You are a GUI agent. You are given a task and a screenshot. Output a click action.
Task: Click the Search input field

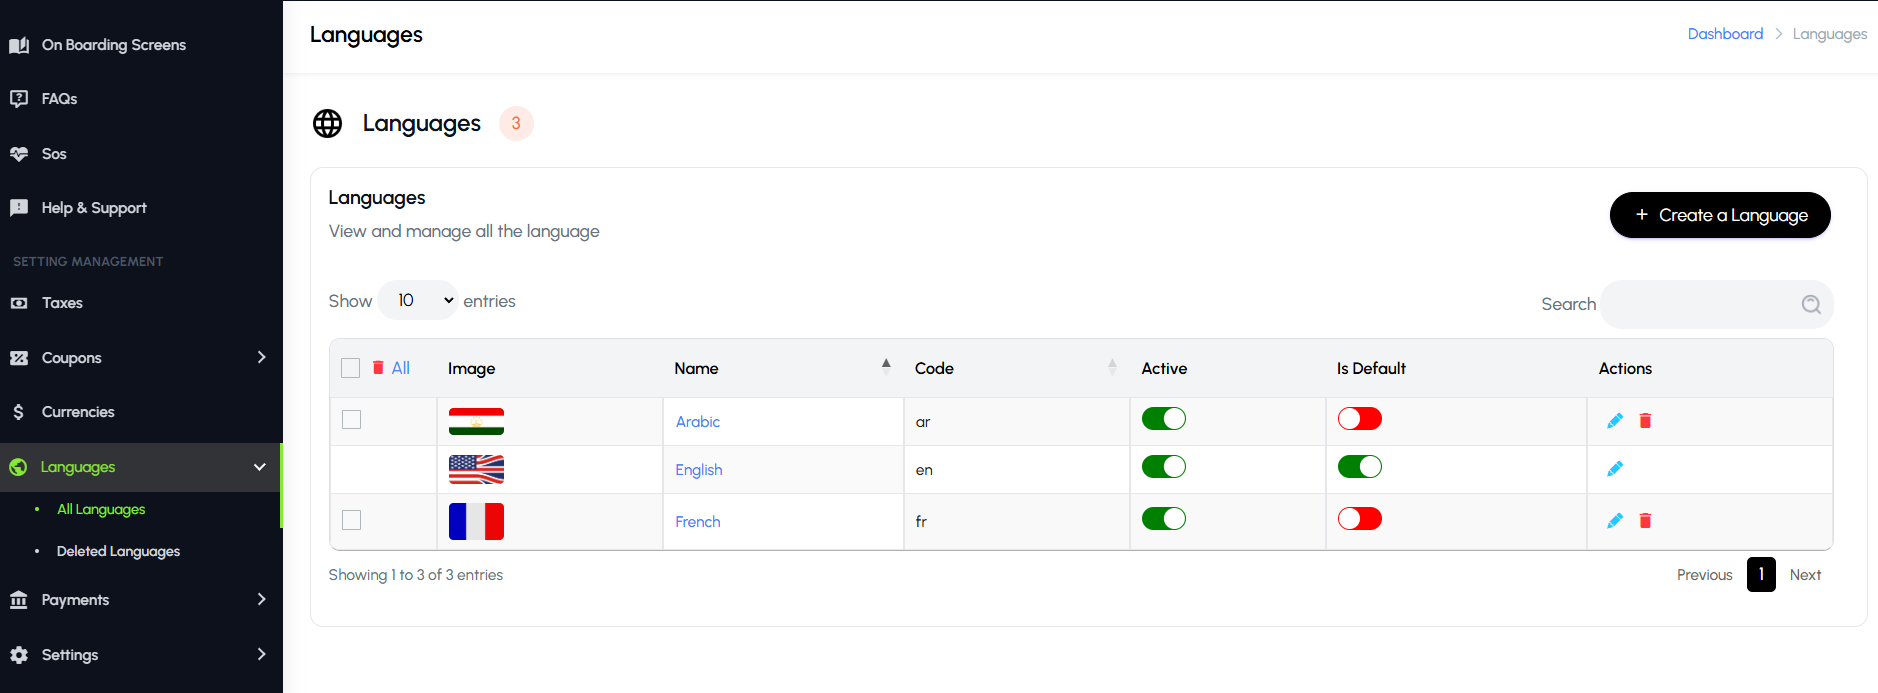point(1700,305)
